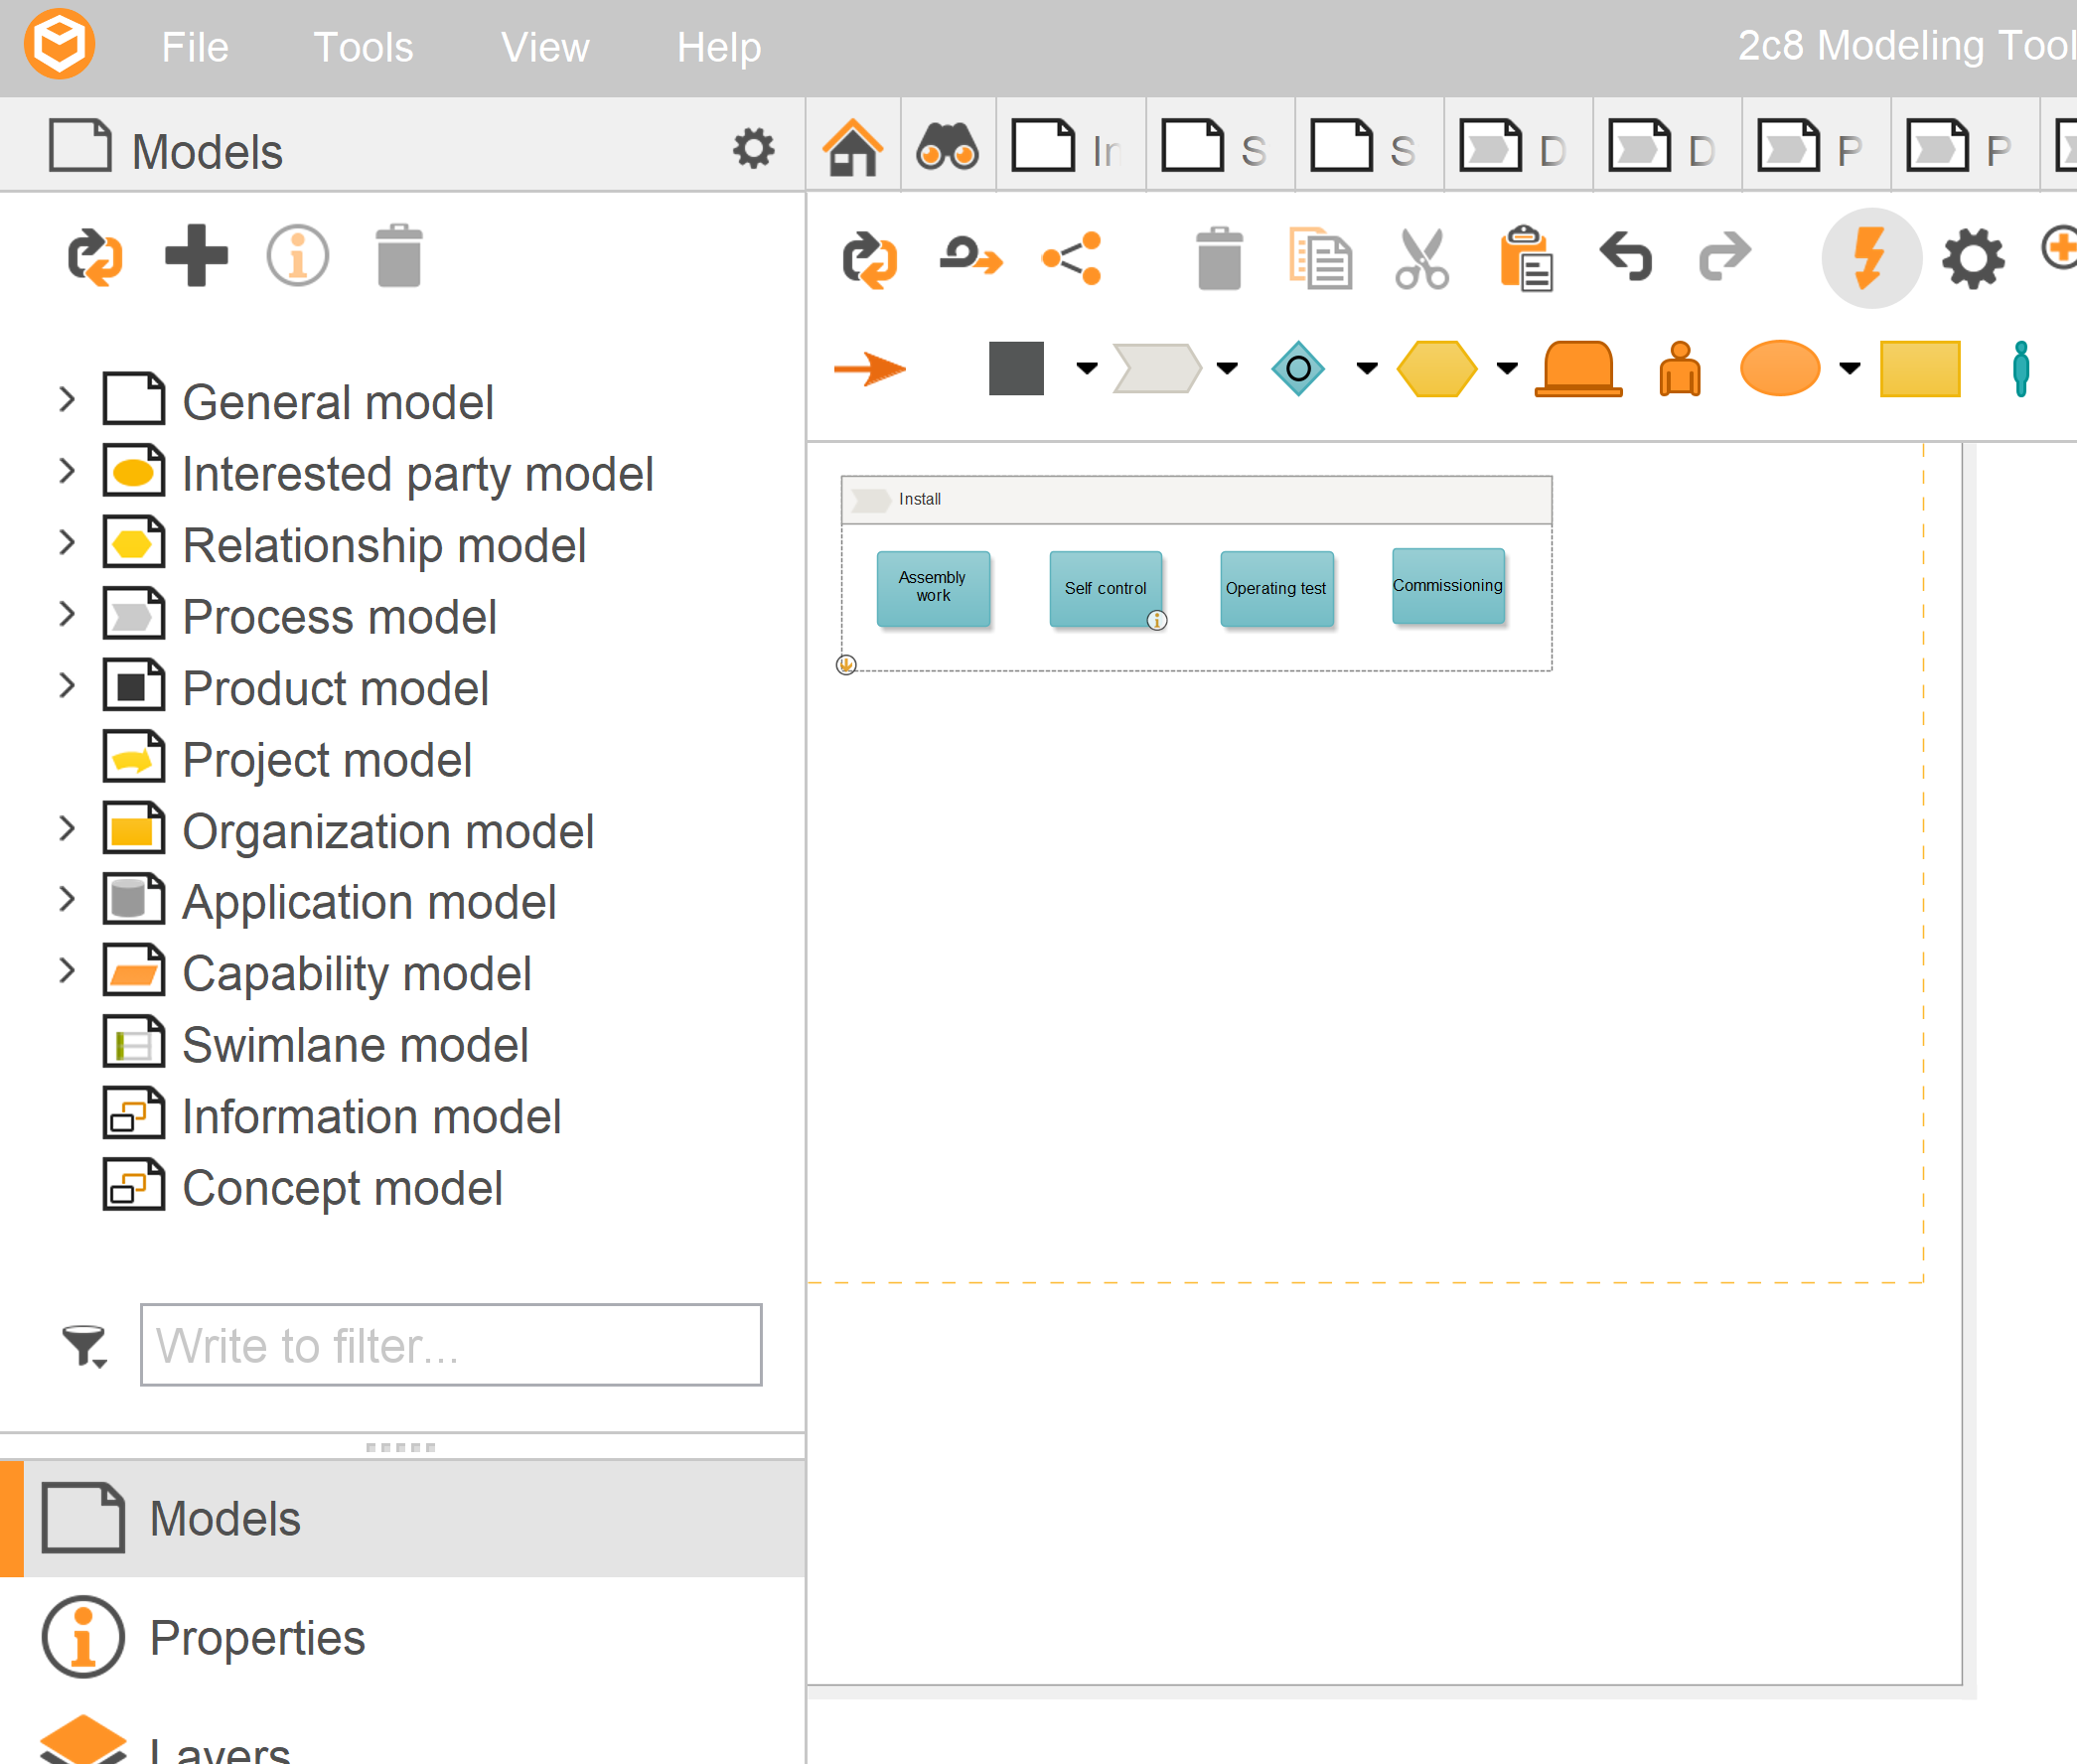Select the hat shape tool

pyautogui.click(x=1577, y=368)
